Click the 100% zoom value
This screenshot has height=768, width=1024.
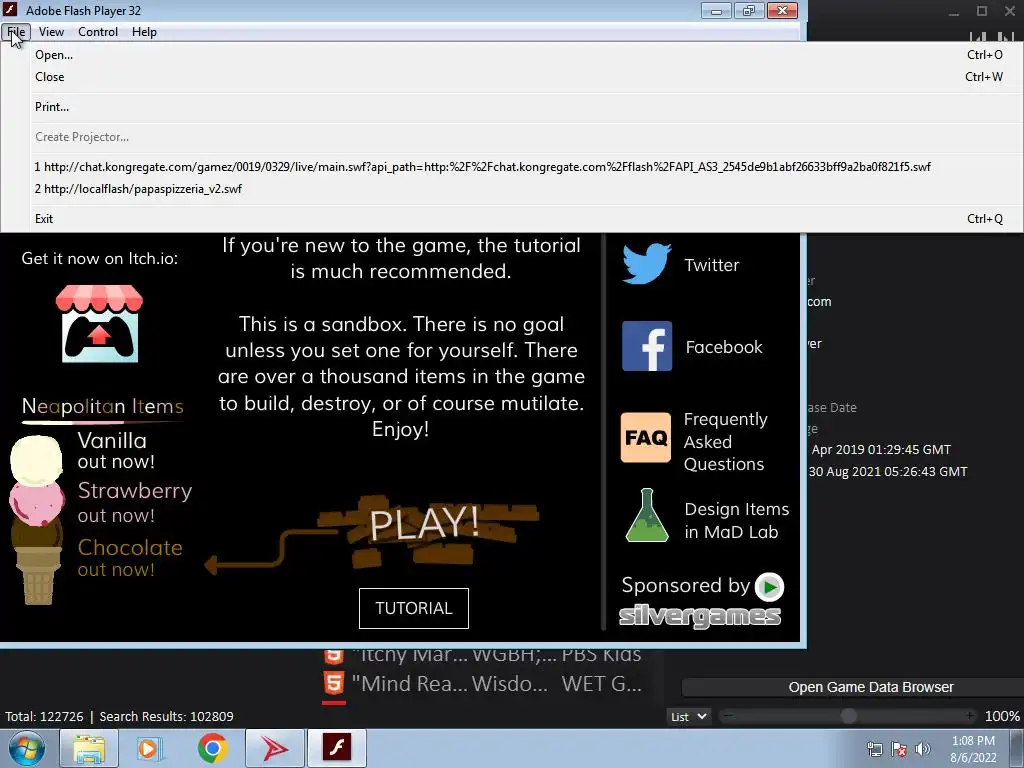pos(1002,716)
